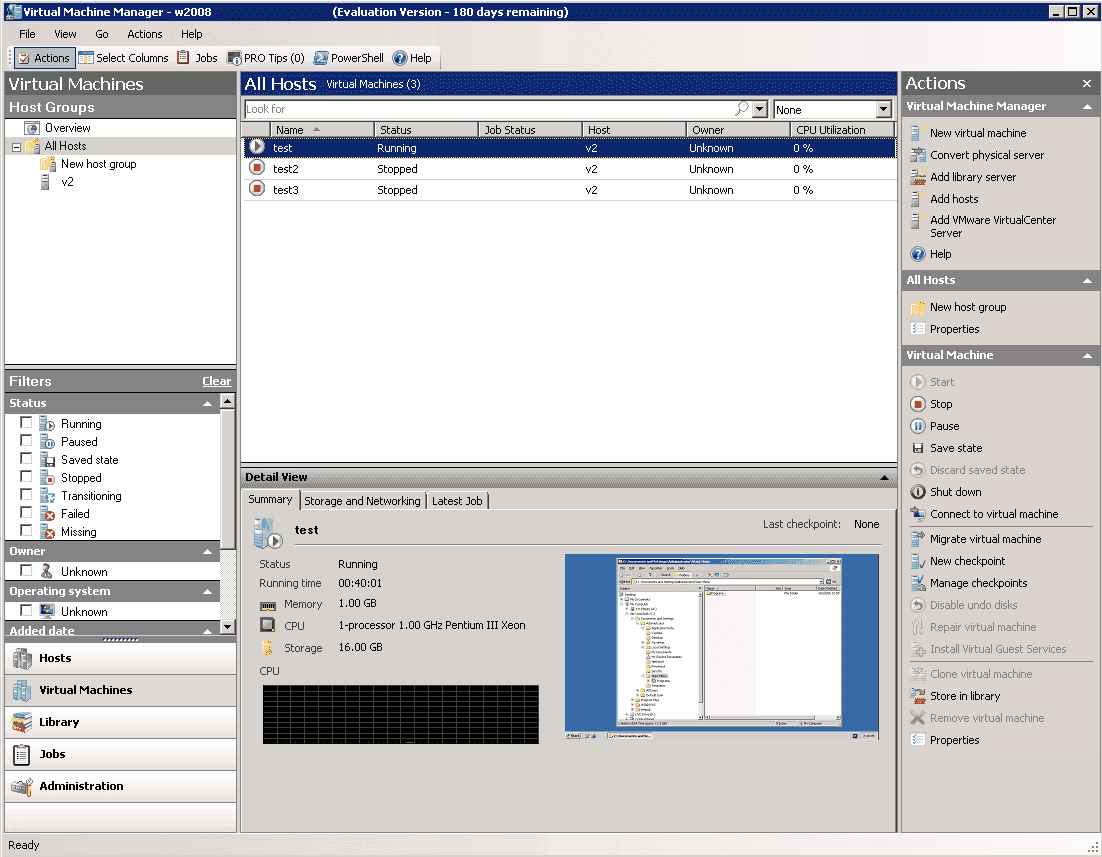Go to the Jobs view
The height and width of the screenshot is (857, 1102).
[121, 754]
